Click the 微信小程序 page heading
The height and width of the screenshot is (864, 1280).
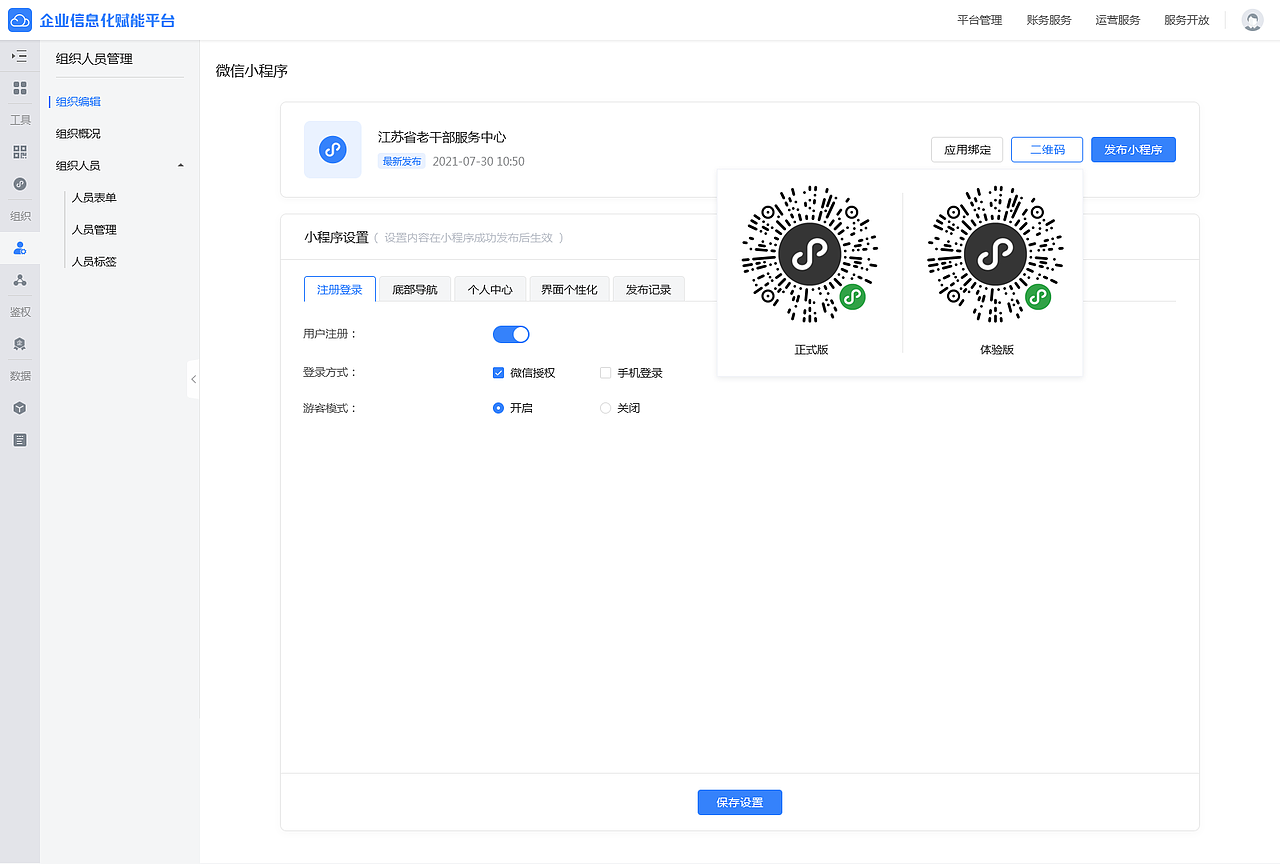click(252, 71)
